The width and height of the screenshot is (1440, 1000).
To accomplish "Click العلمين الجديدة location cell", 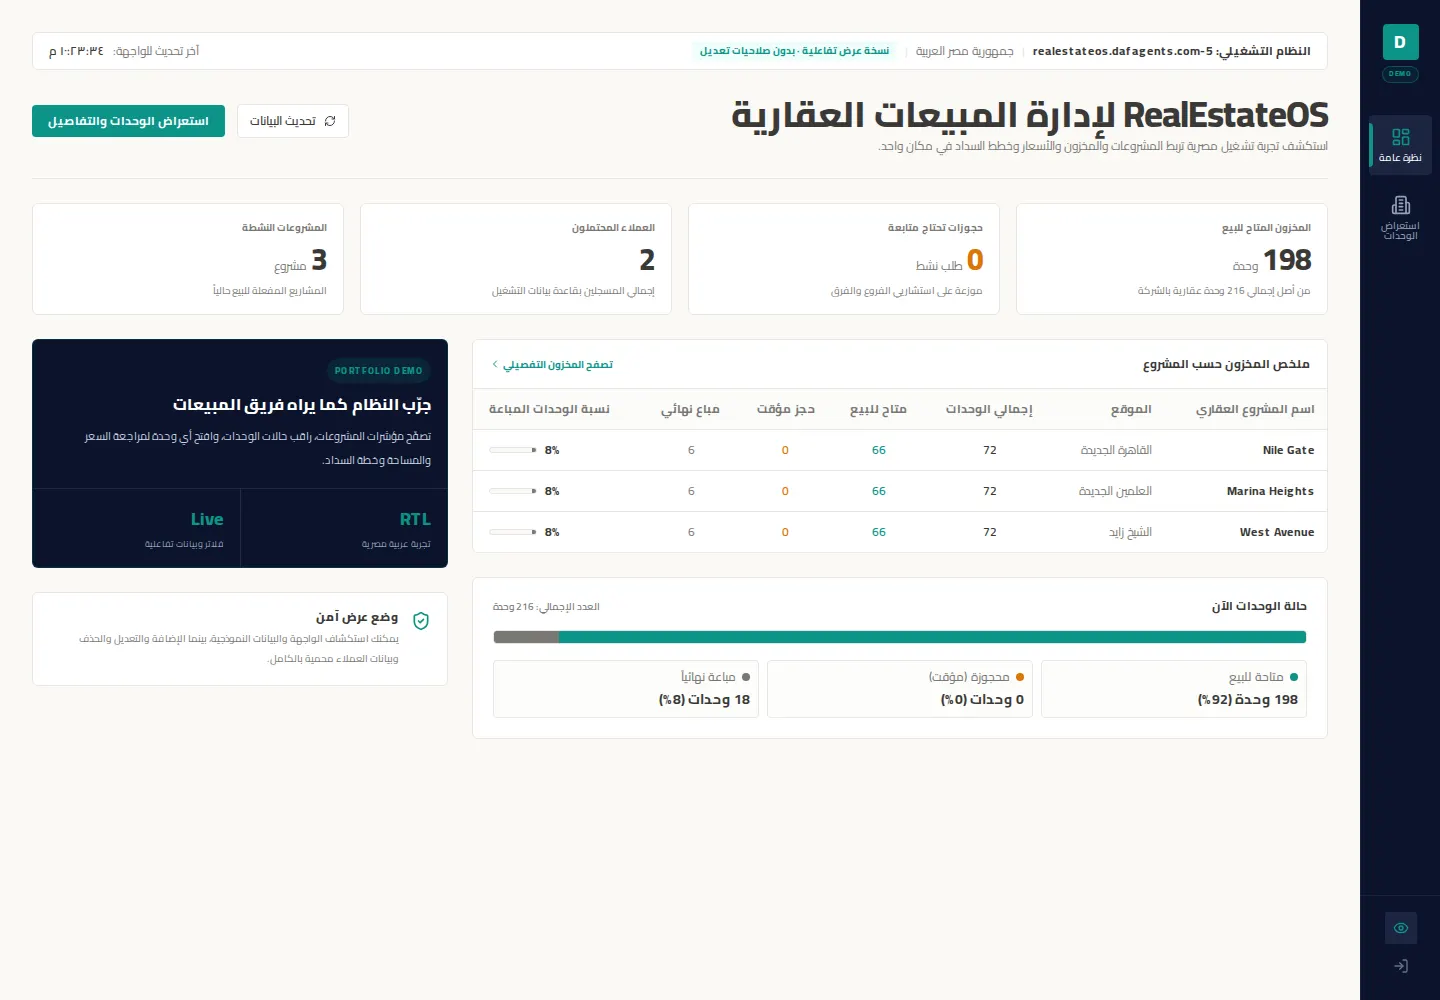I will click(1115, 491).
